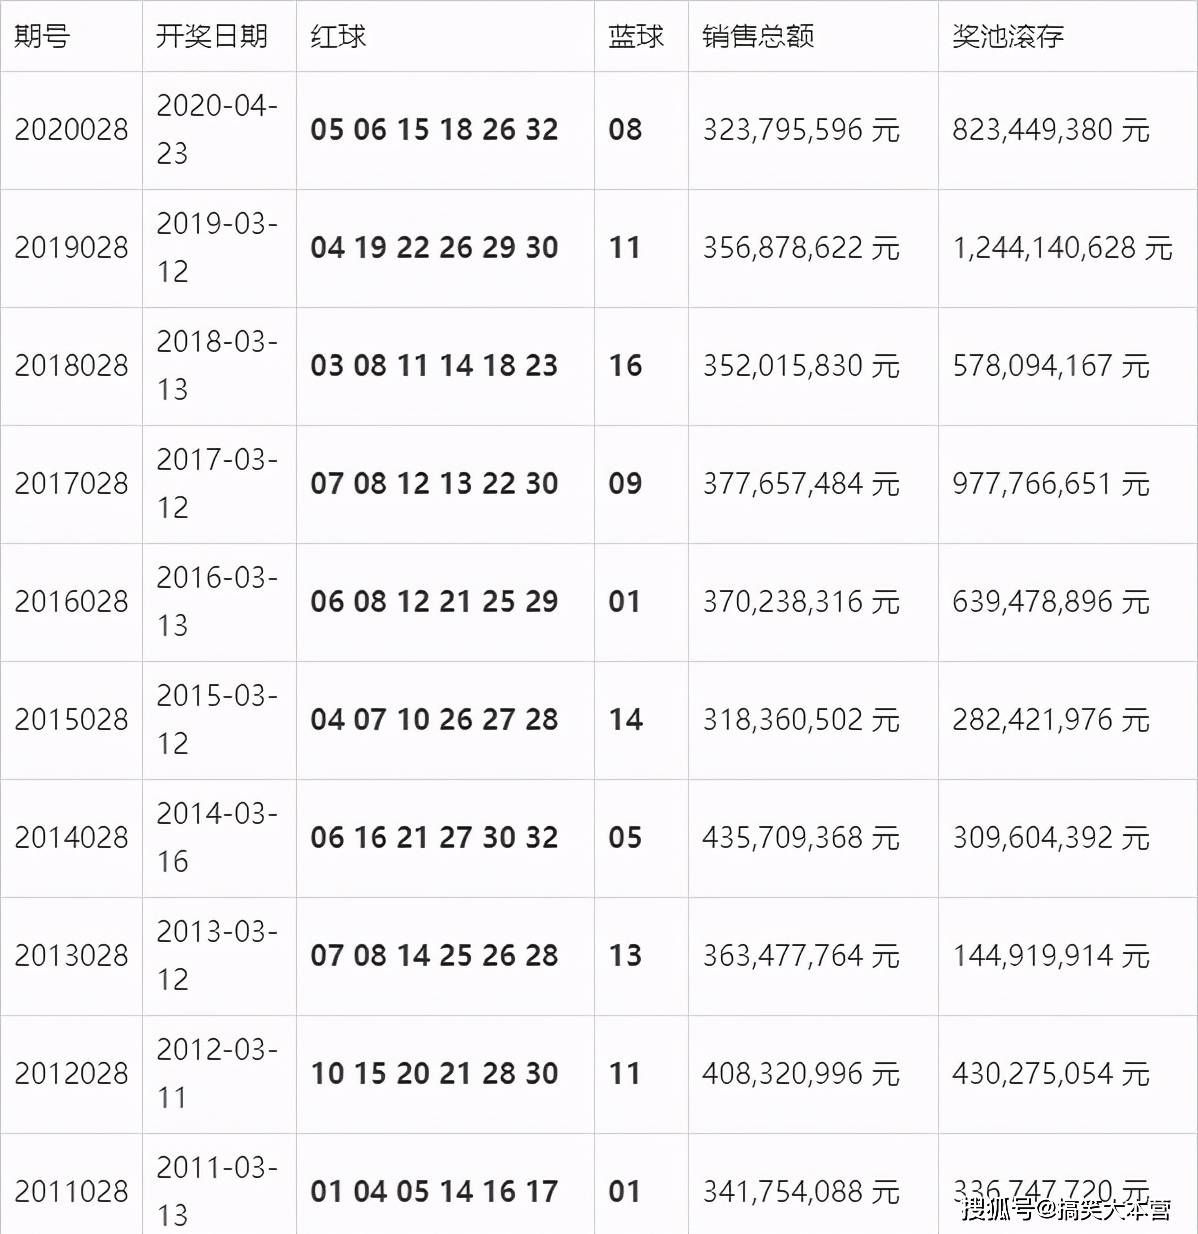Click the 搜狐号@搞笑大本营 watermark
This screenshot has height=1234, width=1198.
(x=1066, y=1210)
